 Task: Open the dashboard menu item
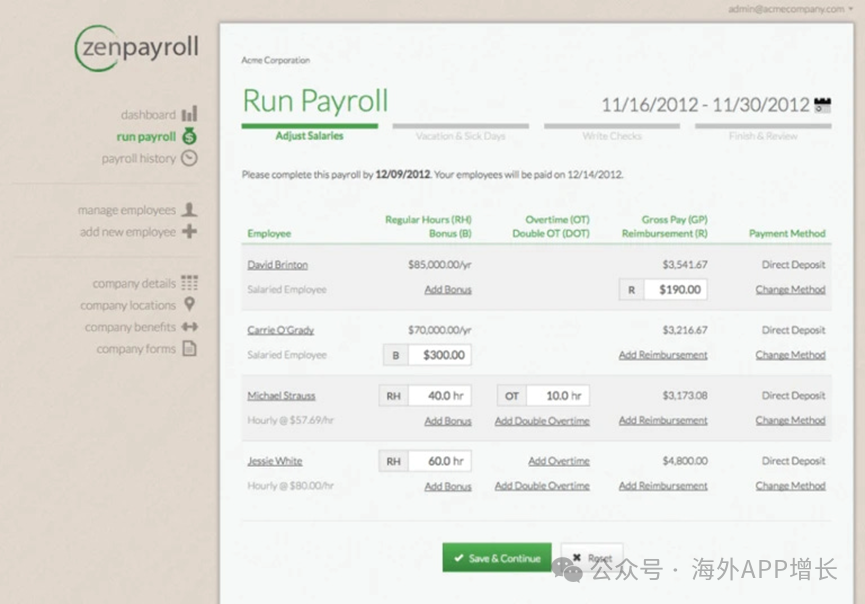click(x=148, y=115)
